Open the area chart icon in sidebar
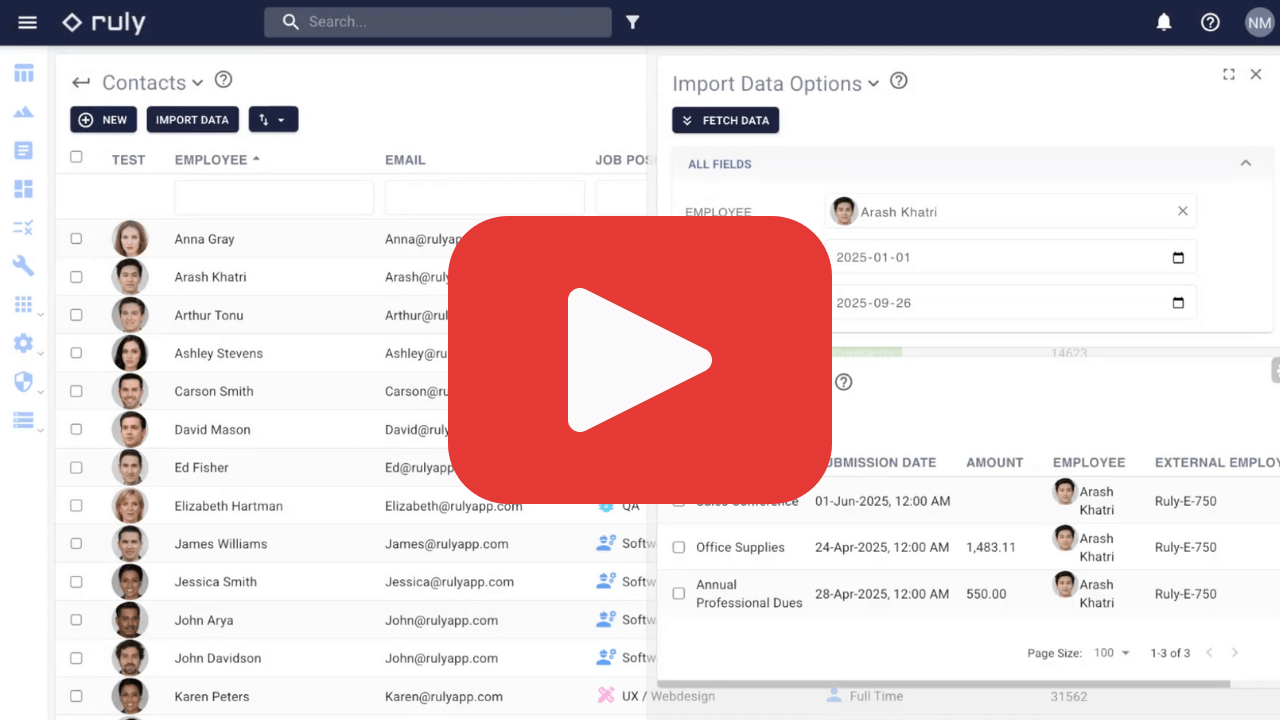 (x=23, y=112)
